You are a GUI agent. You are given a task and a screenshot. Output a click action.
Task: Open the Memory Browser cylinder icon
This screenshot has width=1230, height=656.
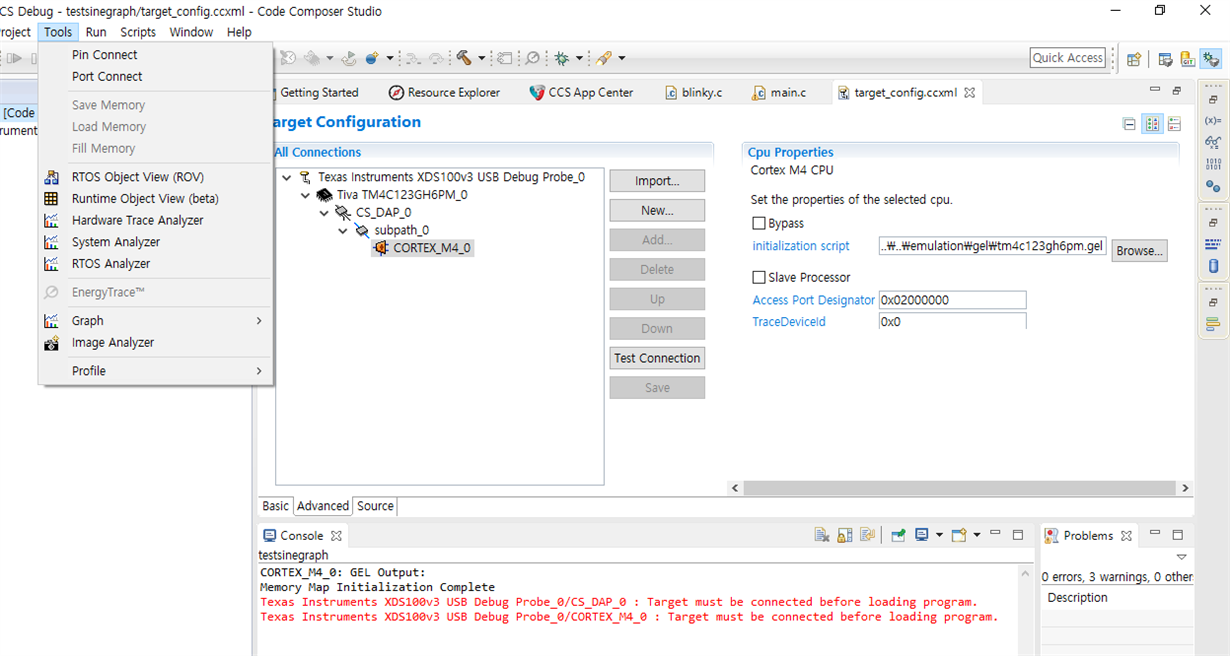pos(1213,266)
